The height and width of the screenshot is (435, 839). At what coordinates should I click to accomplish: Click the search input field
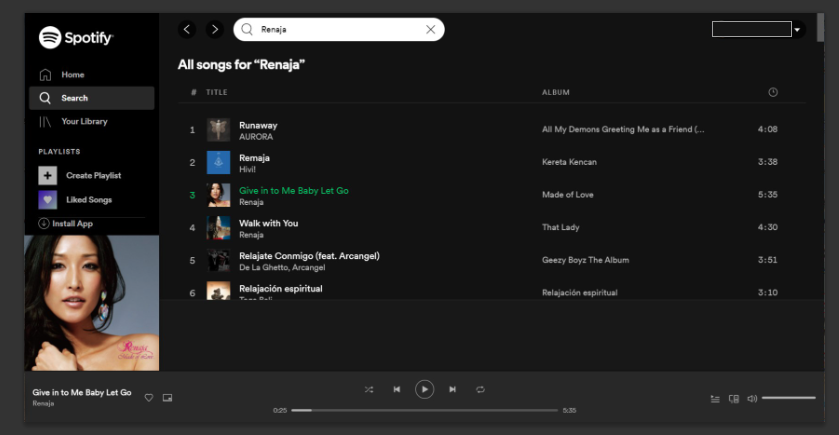click(339, 29)
